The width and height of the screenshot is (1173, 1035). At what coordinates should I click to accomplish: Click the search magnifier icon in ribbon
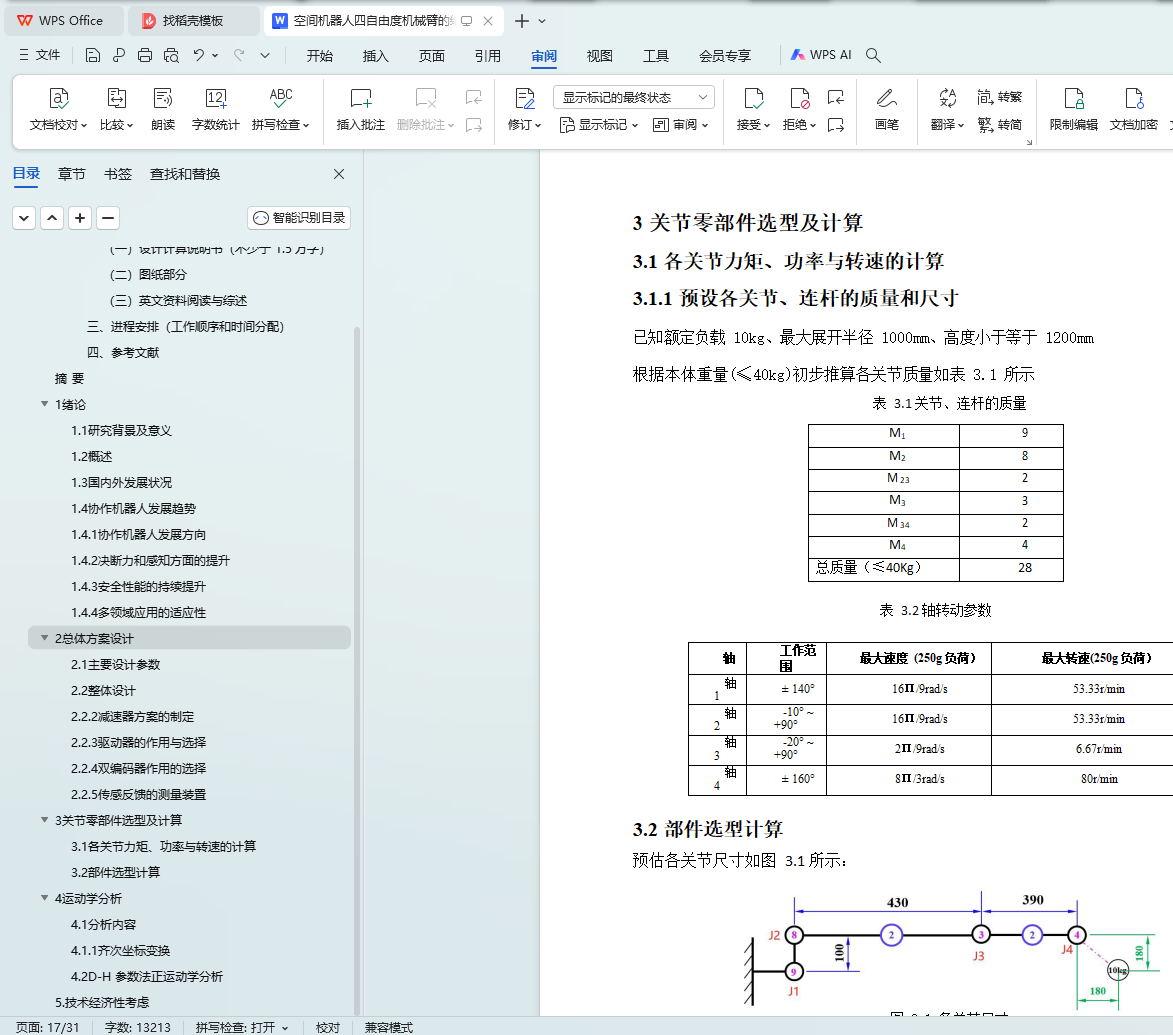873,55
